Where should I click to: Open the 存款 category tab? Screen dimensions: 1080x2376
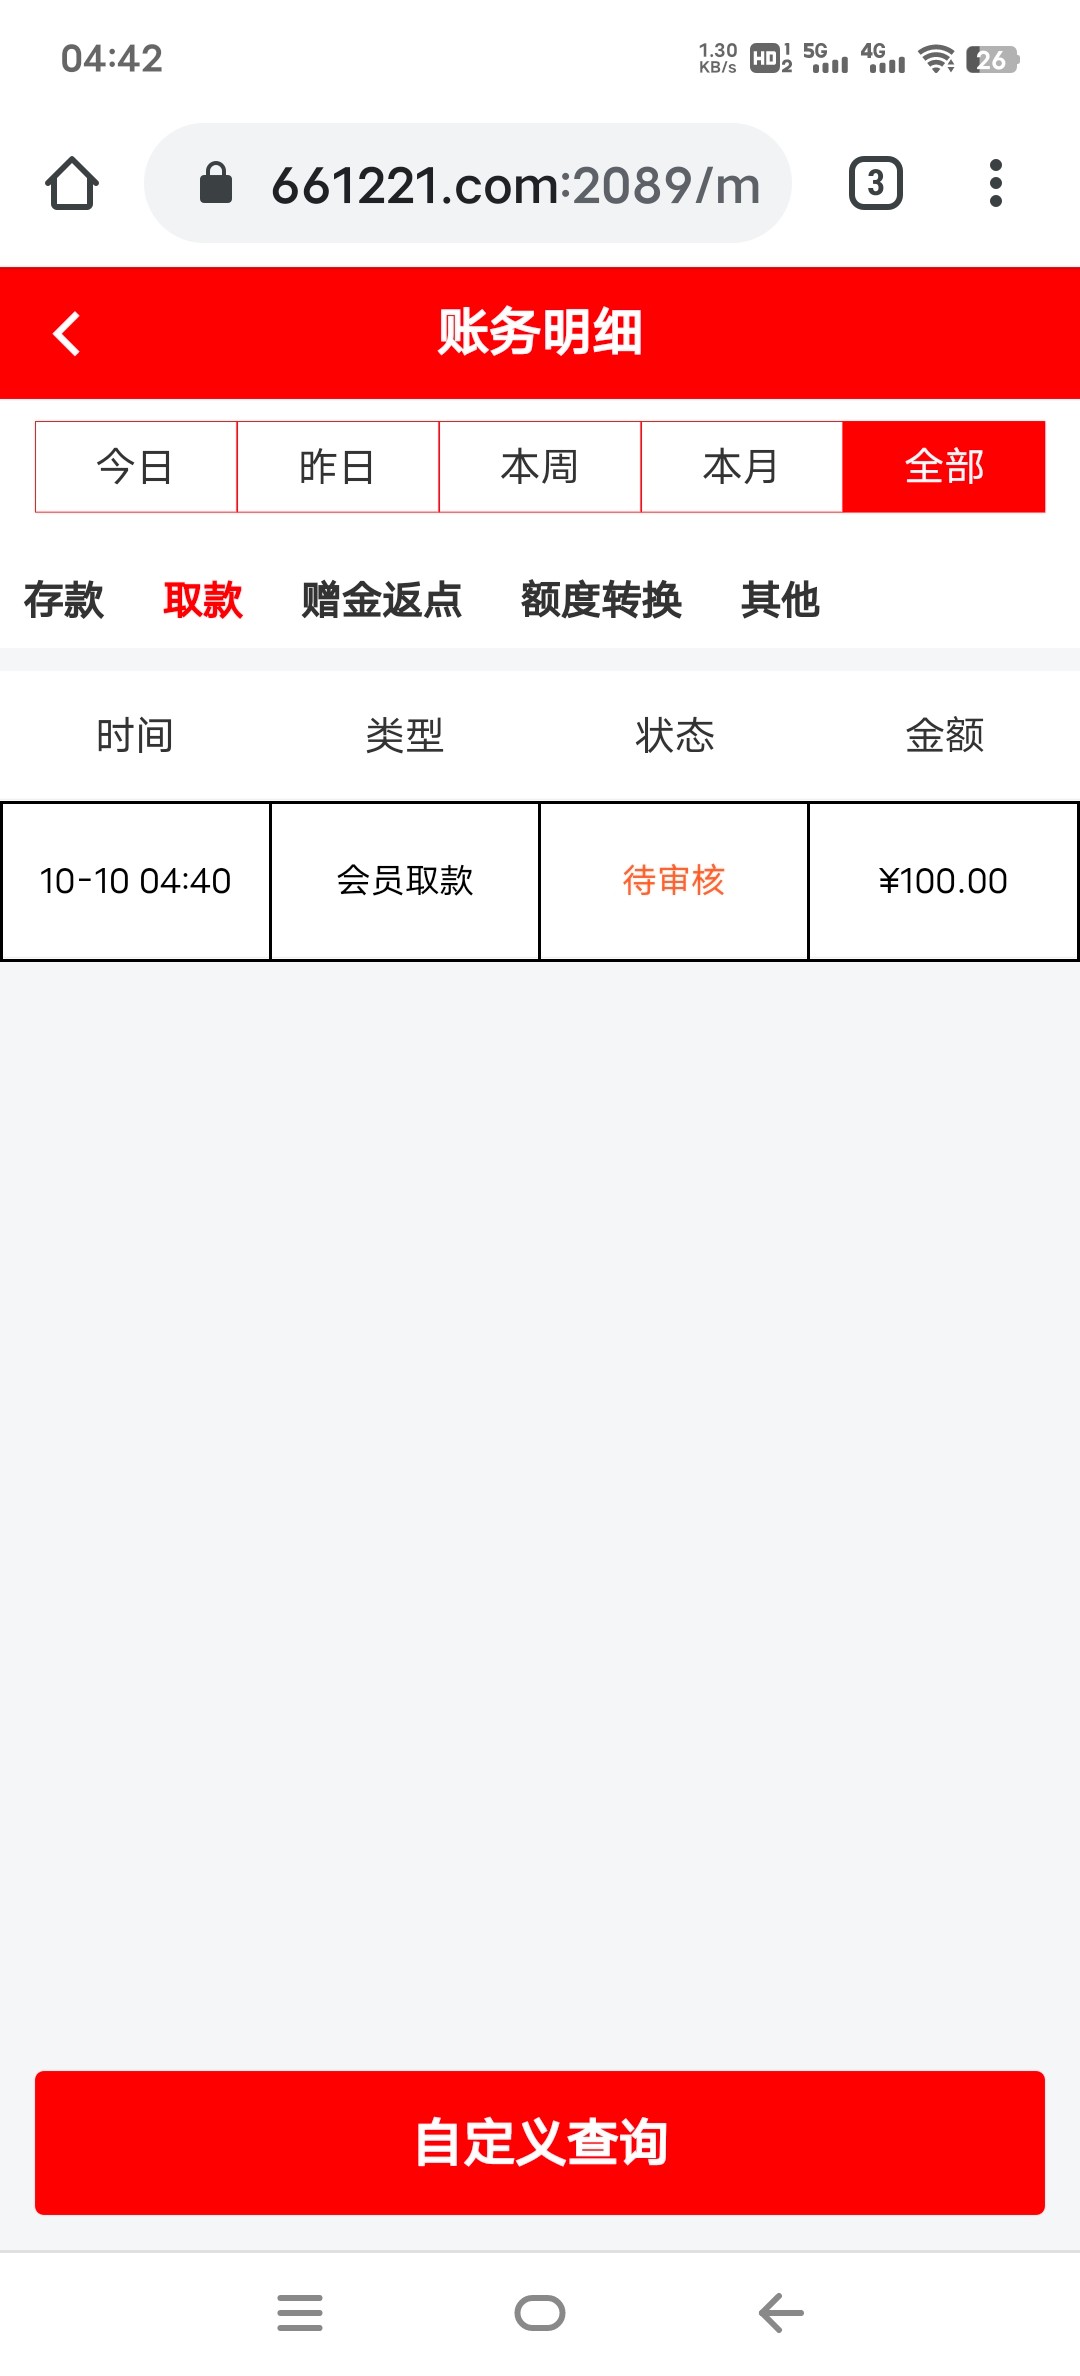pos(64,600)
